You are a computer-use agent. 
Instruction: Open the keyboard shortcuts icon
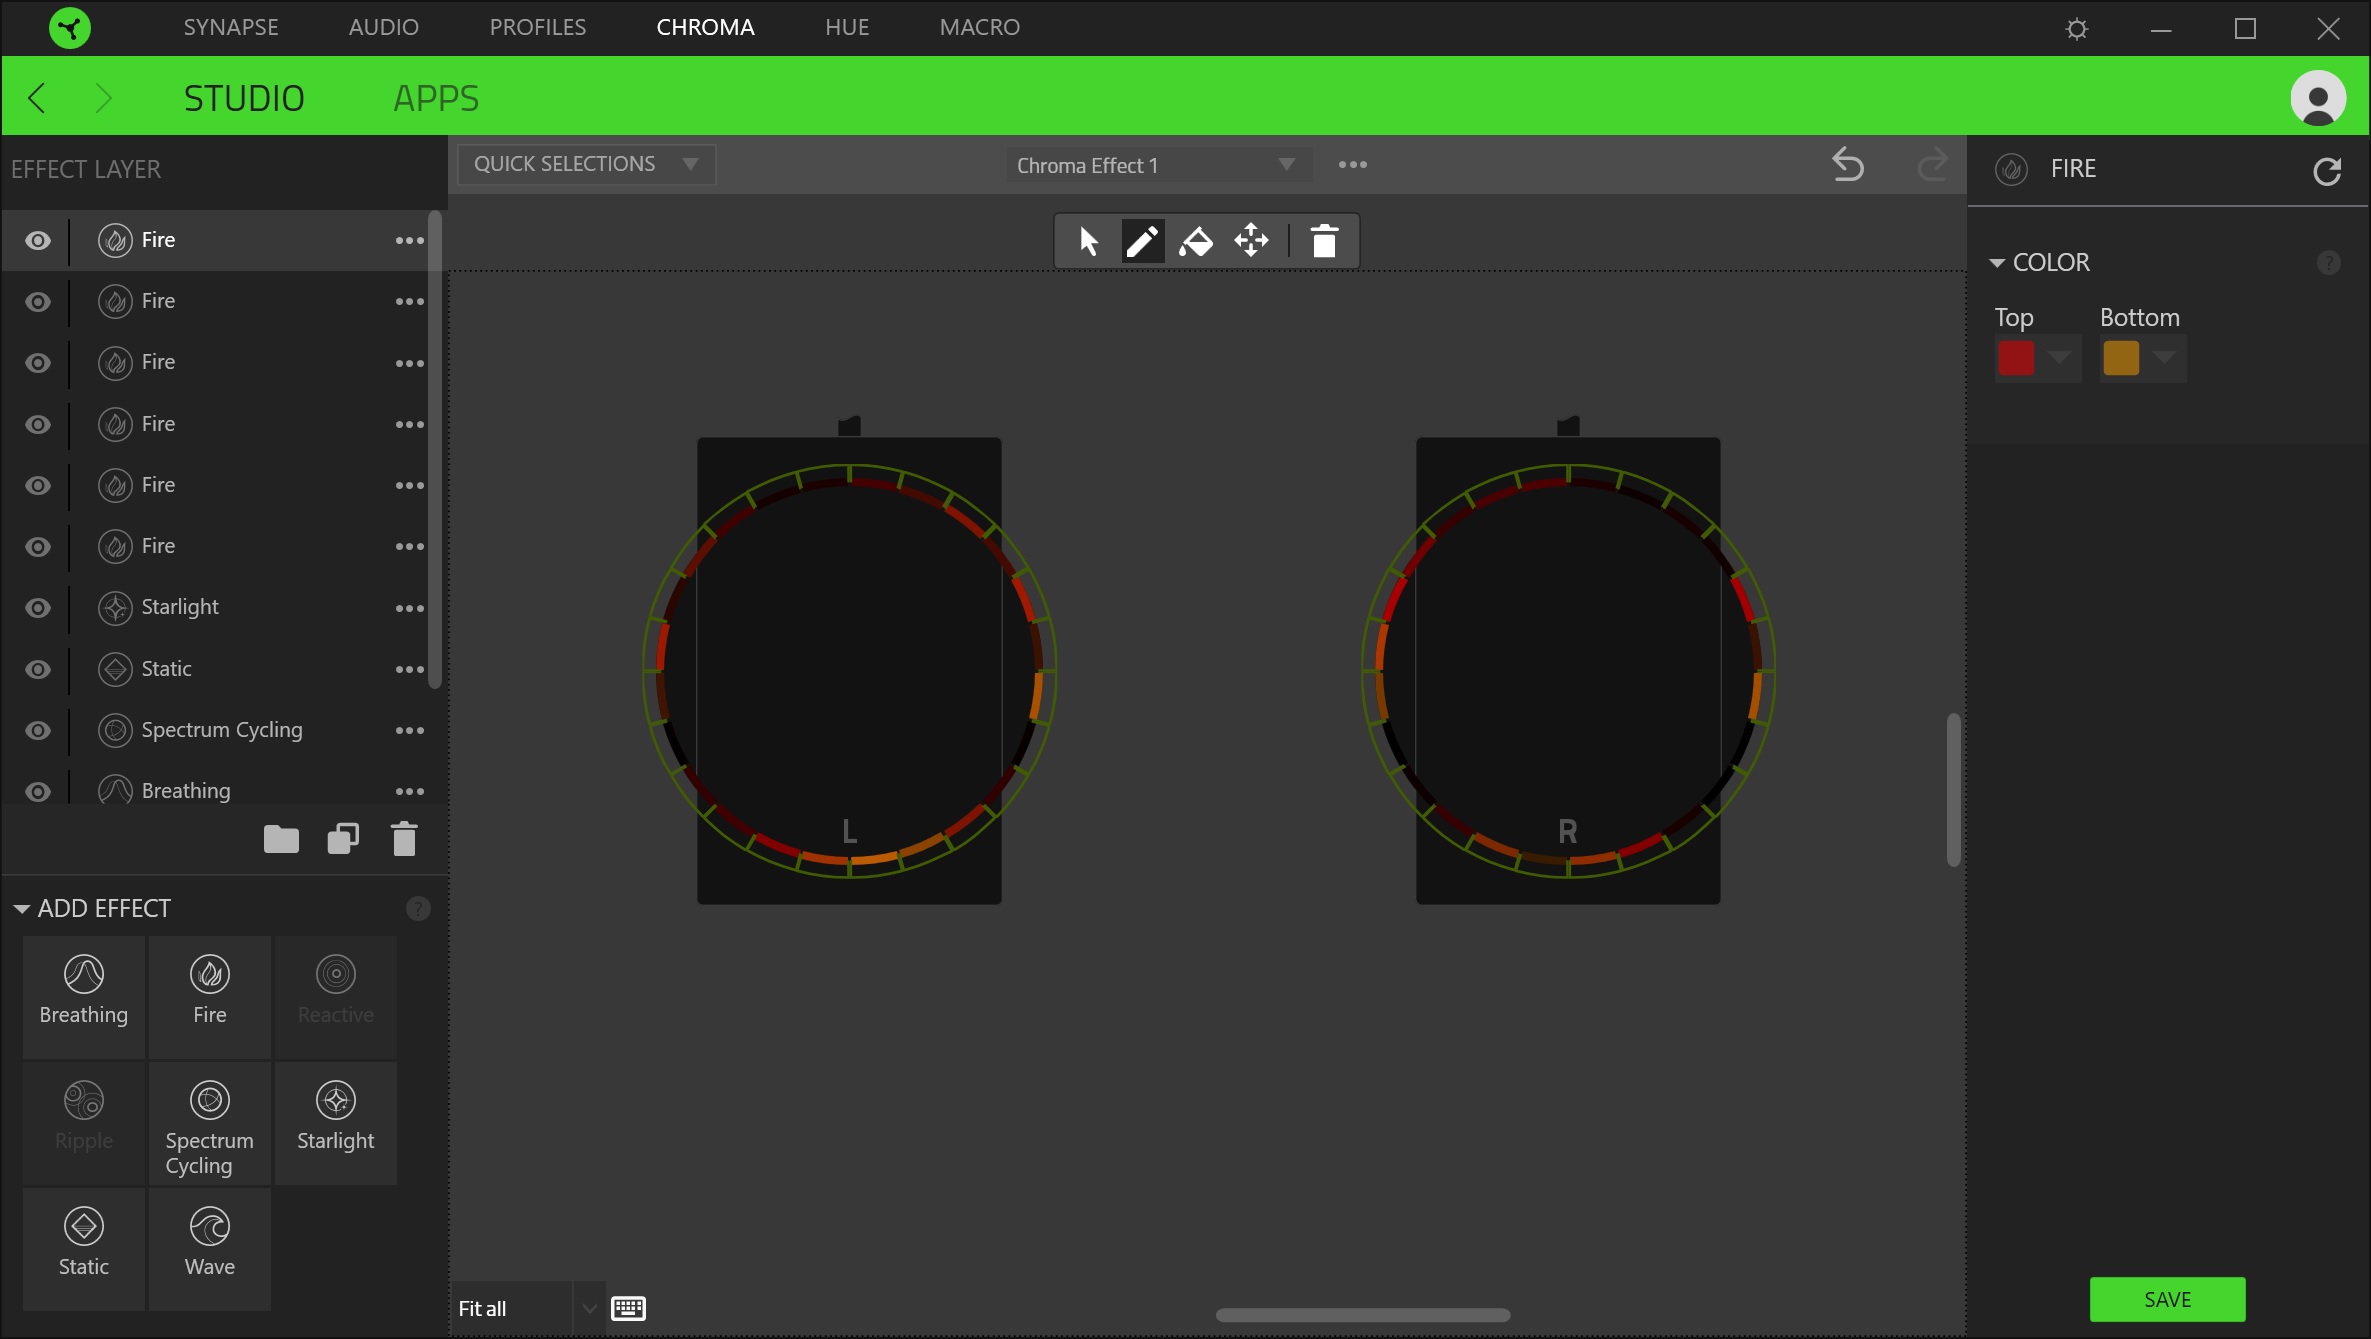(628, 1308)
